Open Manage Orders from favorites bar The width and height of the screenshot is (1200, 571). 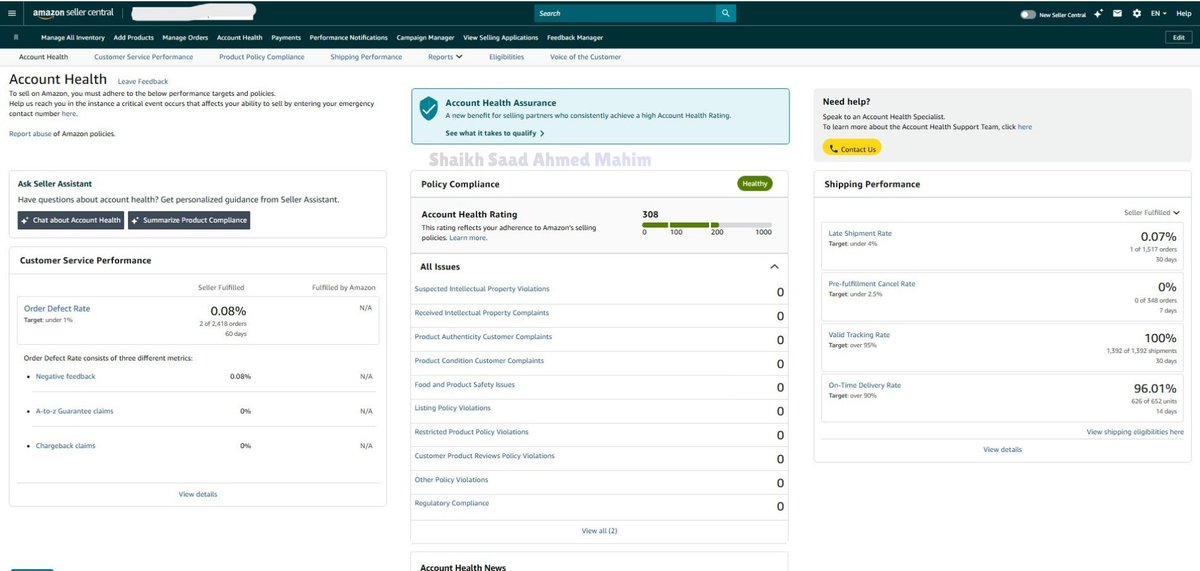click(x=185, y=37)
